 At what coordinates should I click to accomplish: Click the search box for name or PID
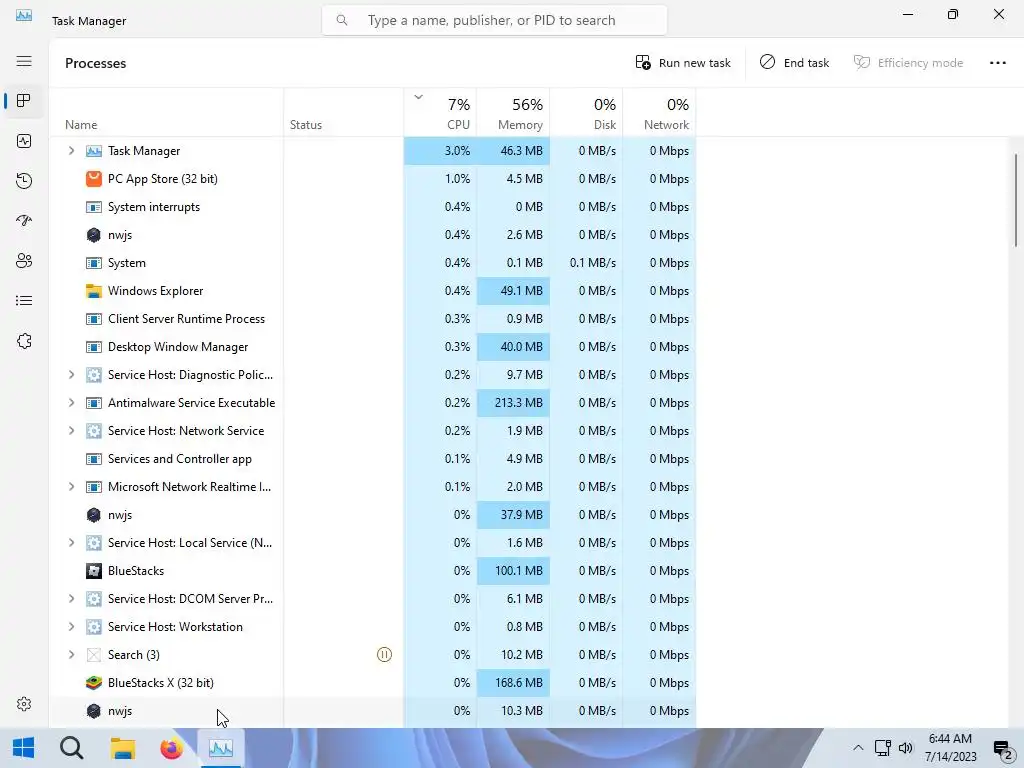[x=494, y=20]
